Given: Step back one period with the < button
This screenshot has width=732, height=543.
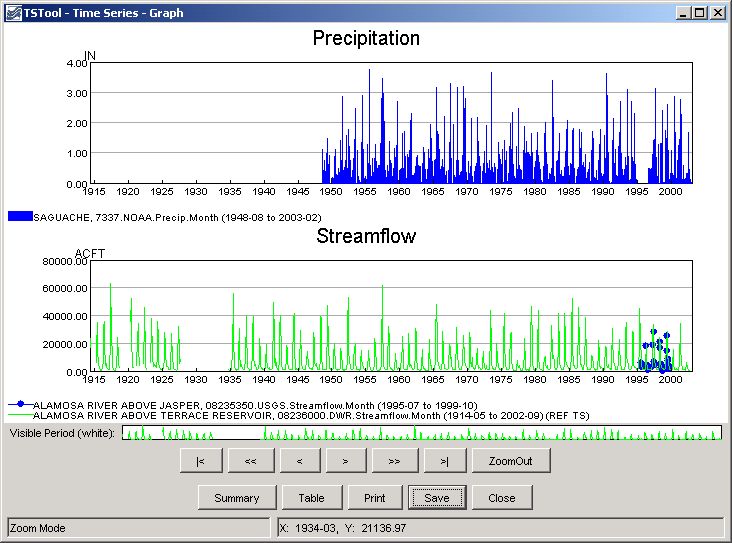Looking at the screenshot, I should click(x=300, y=461).
